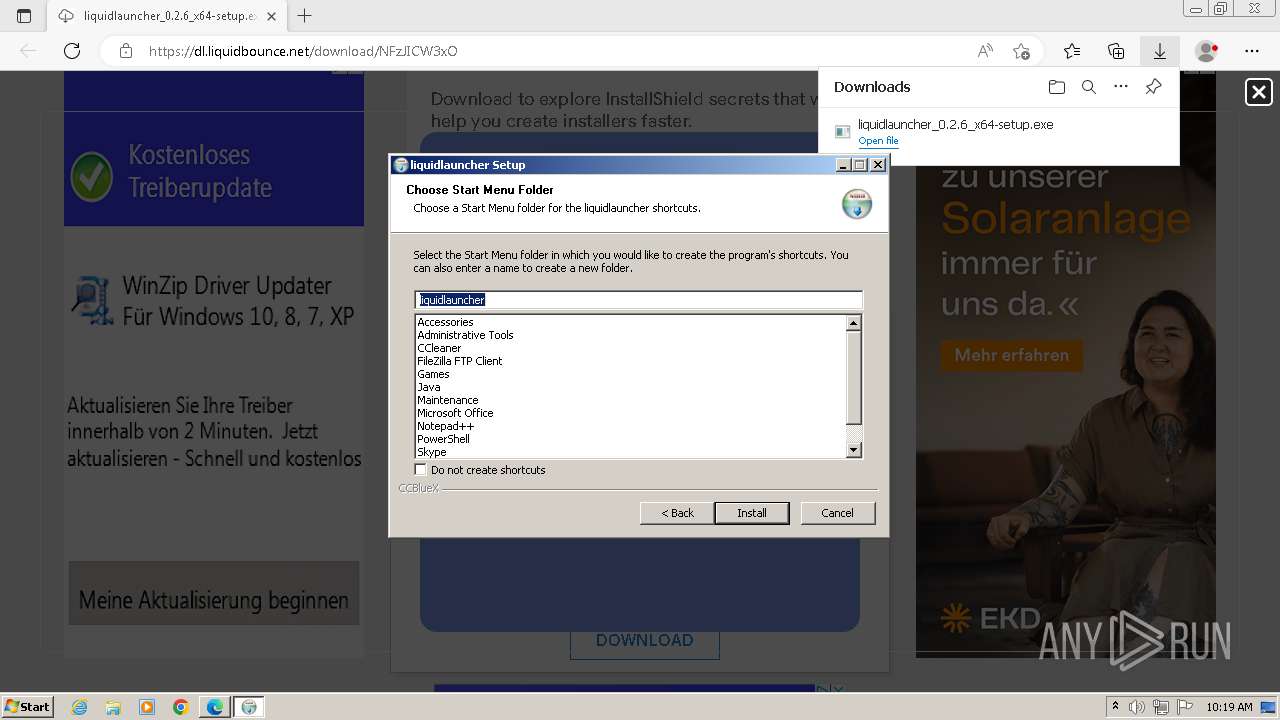Select Java folder in list
The width and height of the screenshot is (1280, 720).
point(428,387)
